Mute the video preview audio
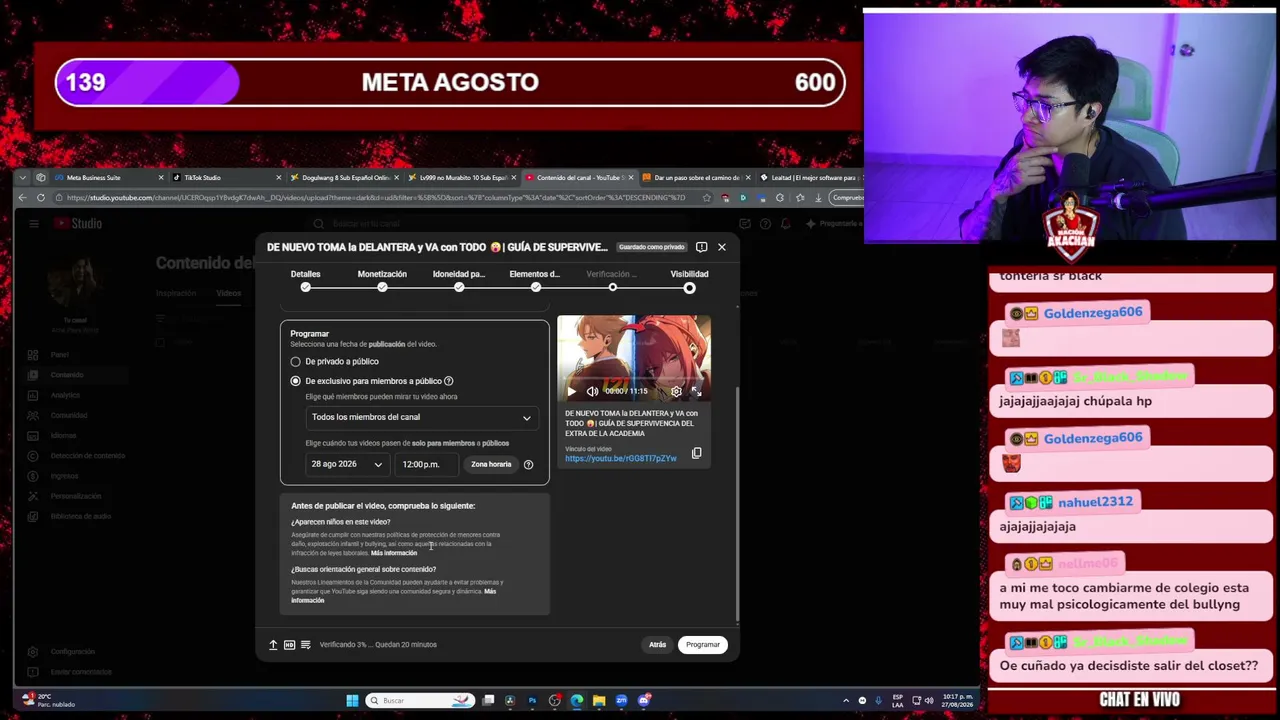This screenshot has width=1280, height=720. 592,391
